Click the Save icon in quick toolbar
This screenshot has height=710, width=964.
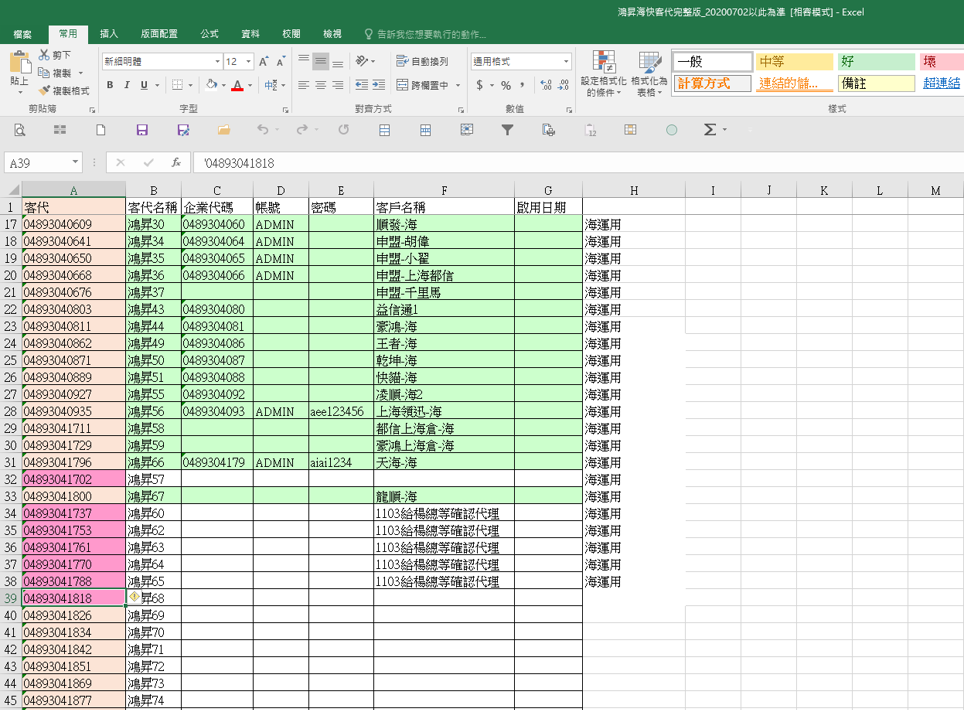142,130
